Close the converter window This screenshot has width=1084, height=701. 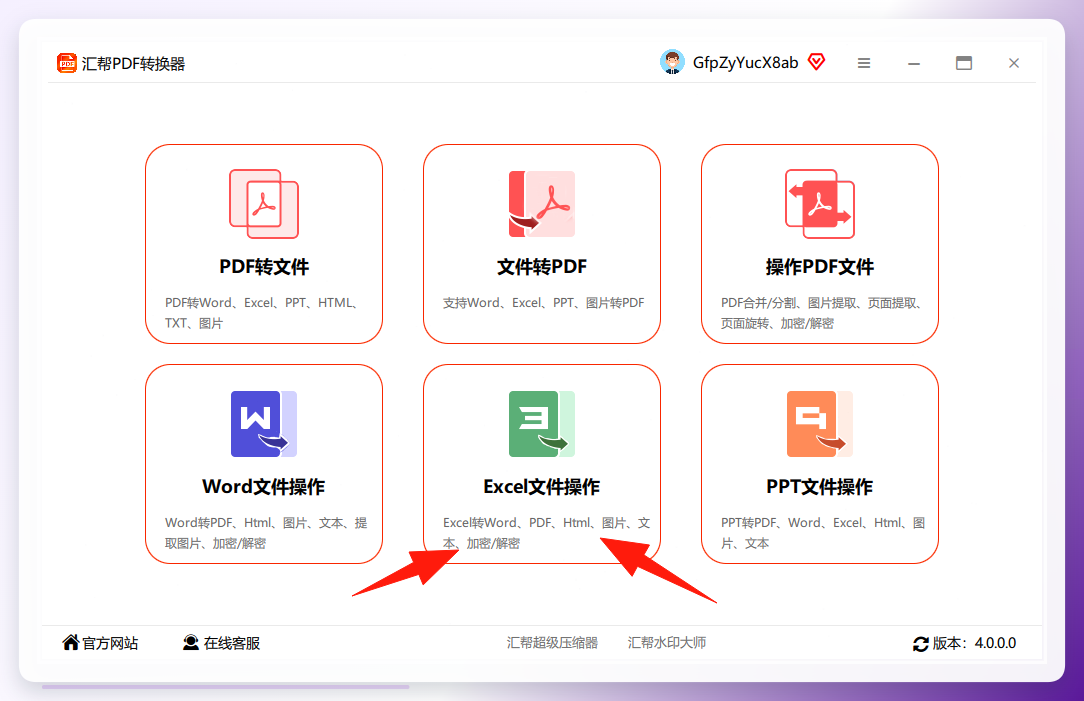click(x=1013, y=63)
